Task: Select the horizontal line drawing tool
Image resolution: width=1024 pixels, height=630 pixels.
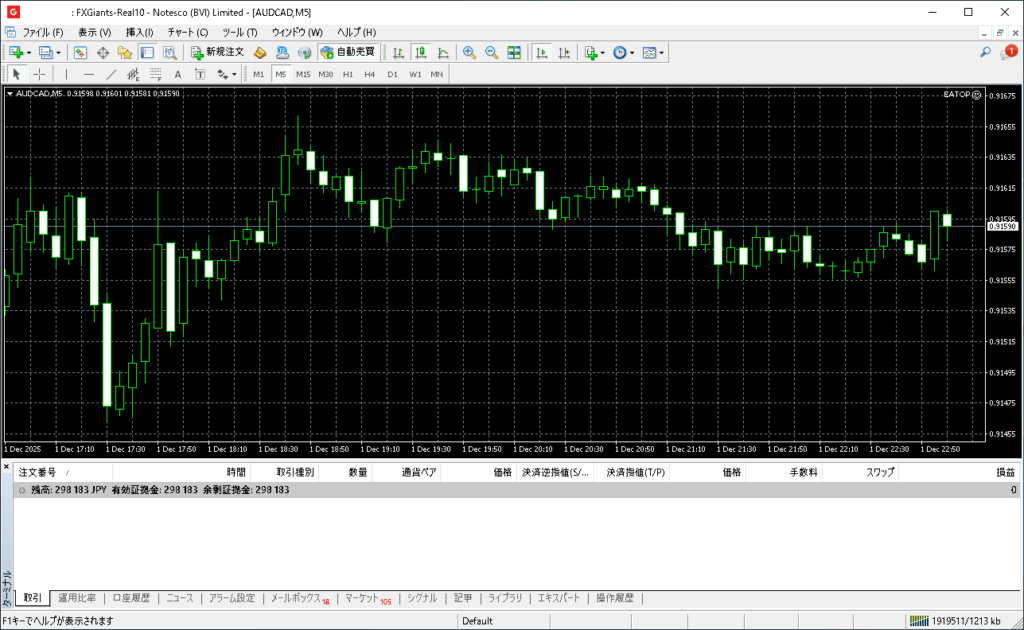Action: coord(89,74)
